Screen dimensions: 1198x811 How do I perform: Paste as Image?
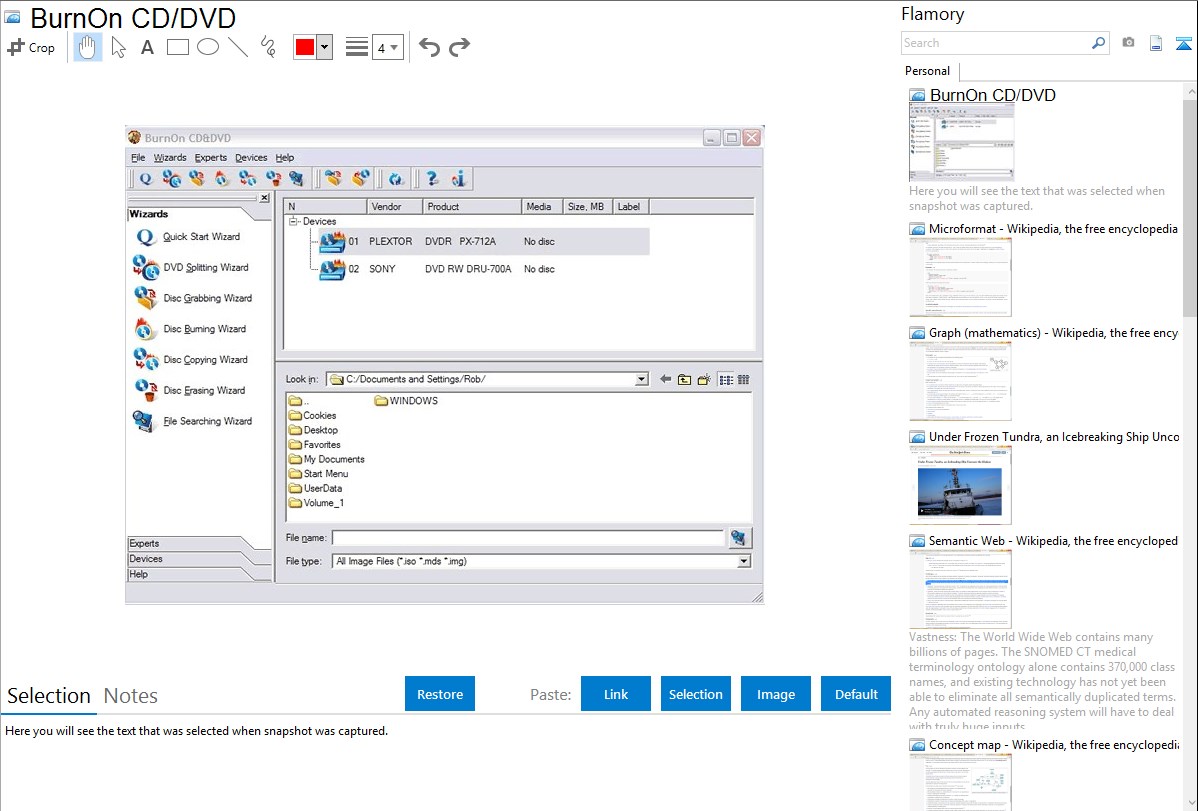[775, 694]
